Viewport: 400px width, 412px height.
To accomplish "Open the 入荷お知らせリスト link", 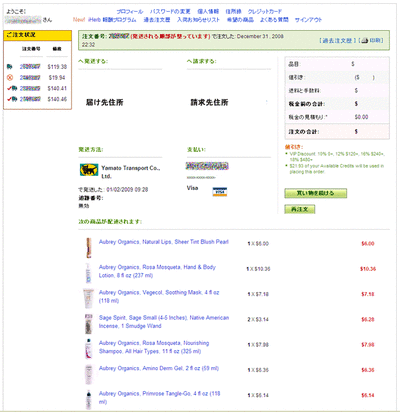I will coord(198,20).
